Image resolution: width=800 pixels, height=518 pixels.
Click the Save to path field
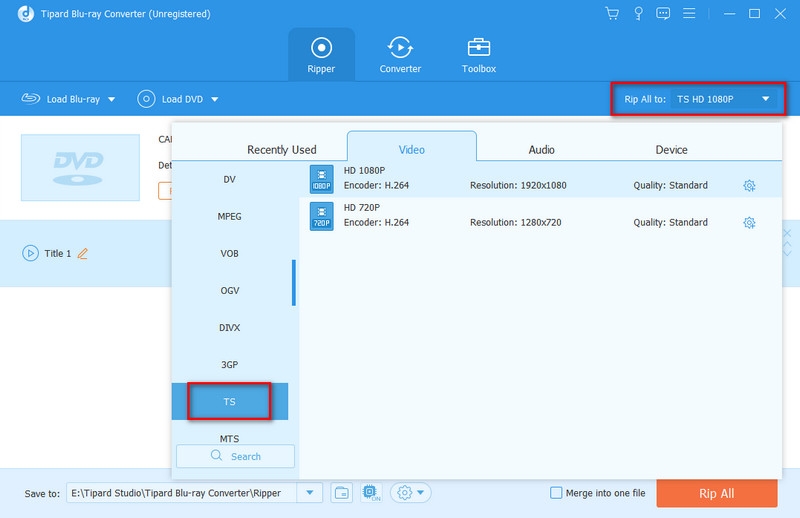tap(181, 493)
